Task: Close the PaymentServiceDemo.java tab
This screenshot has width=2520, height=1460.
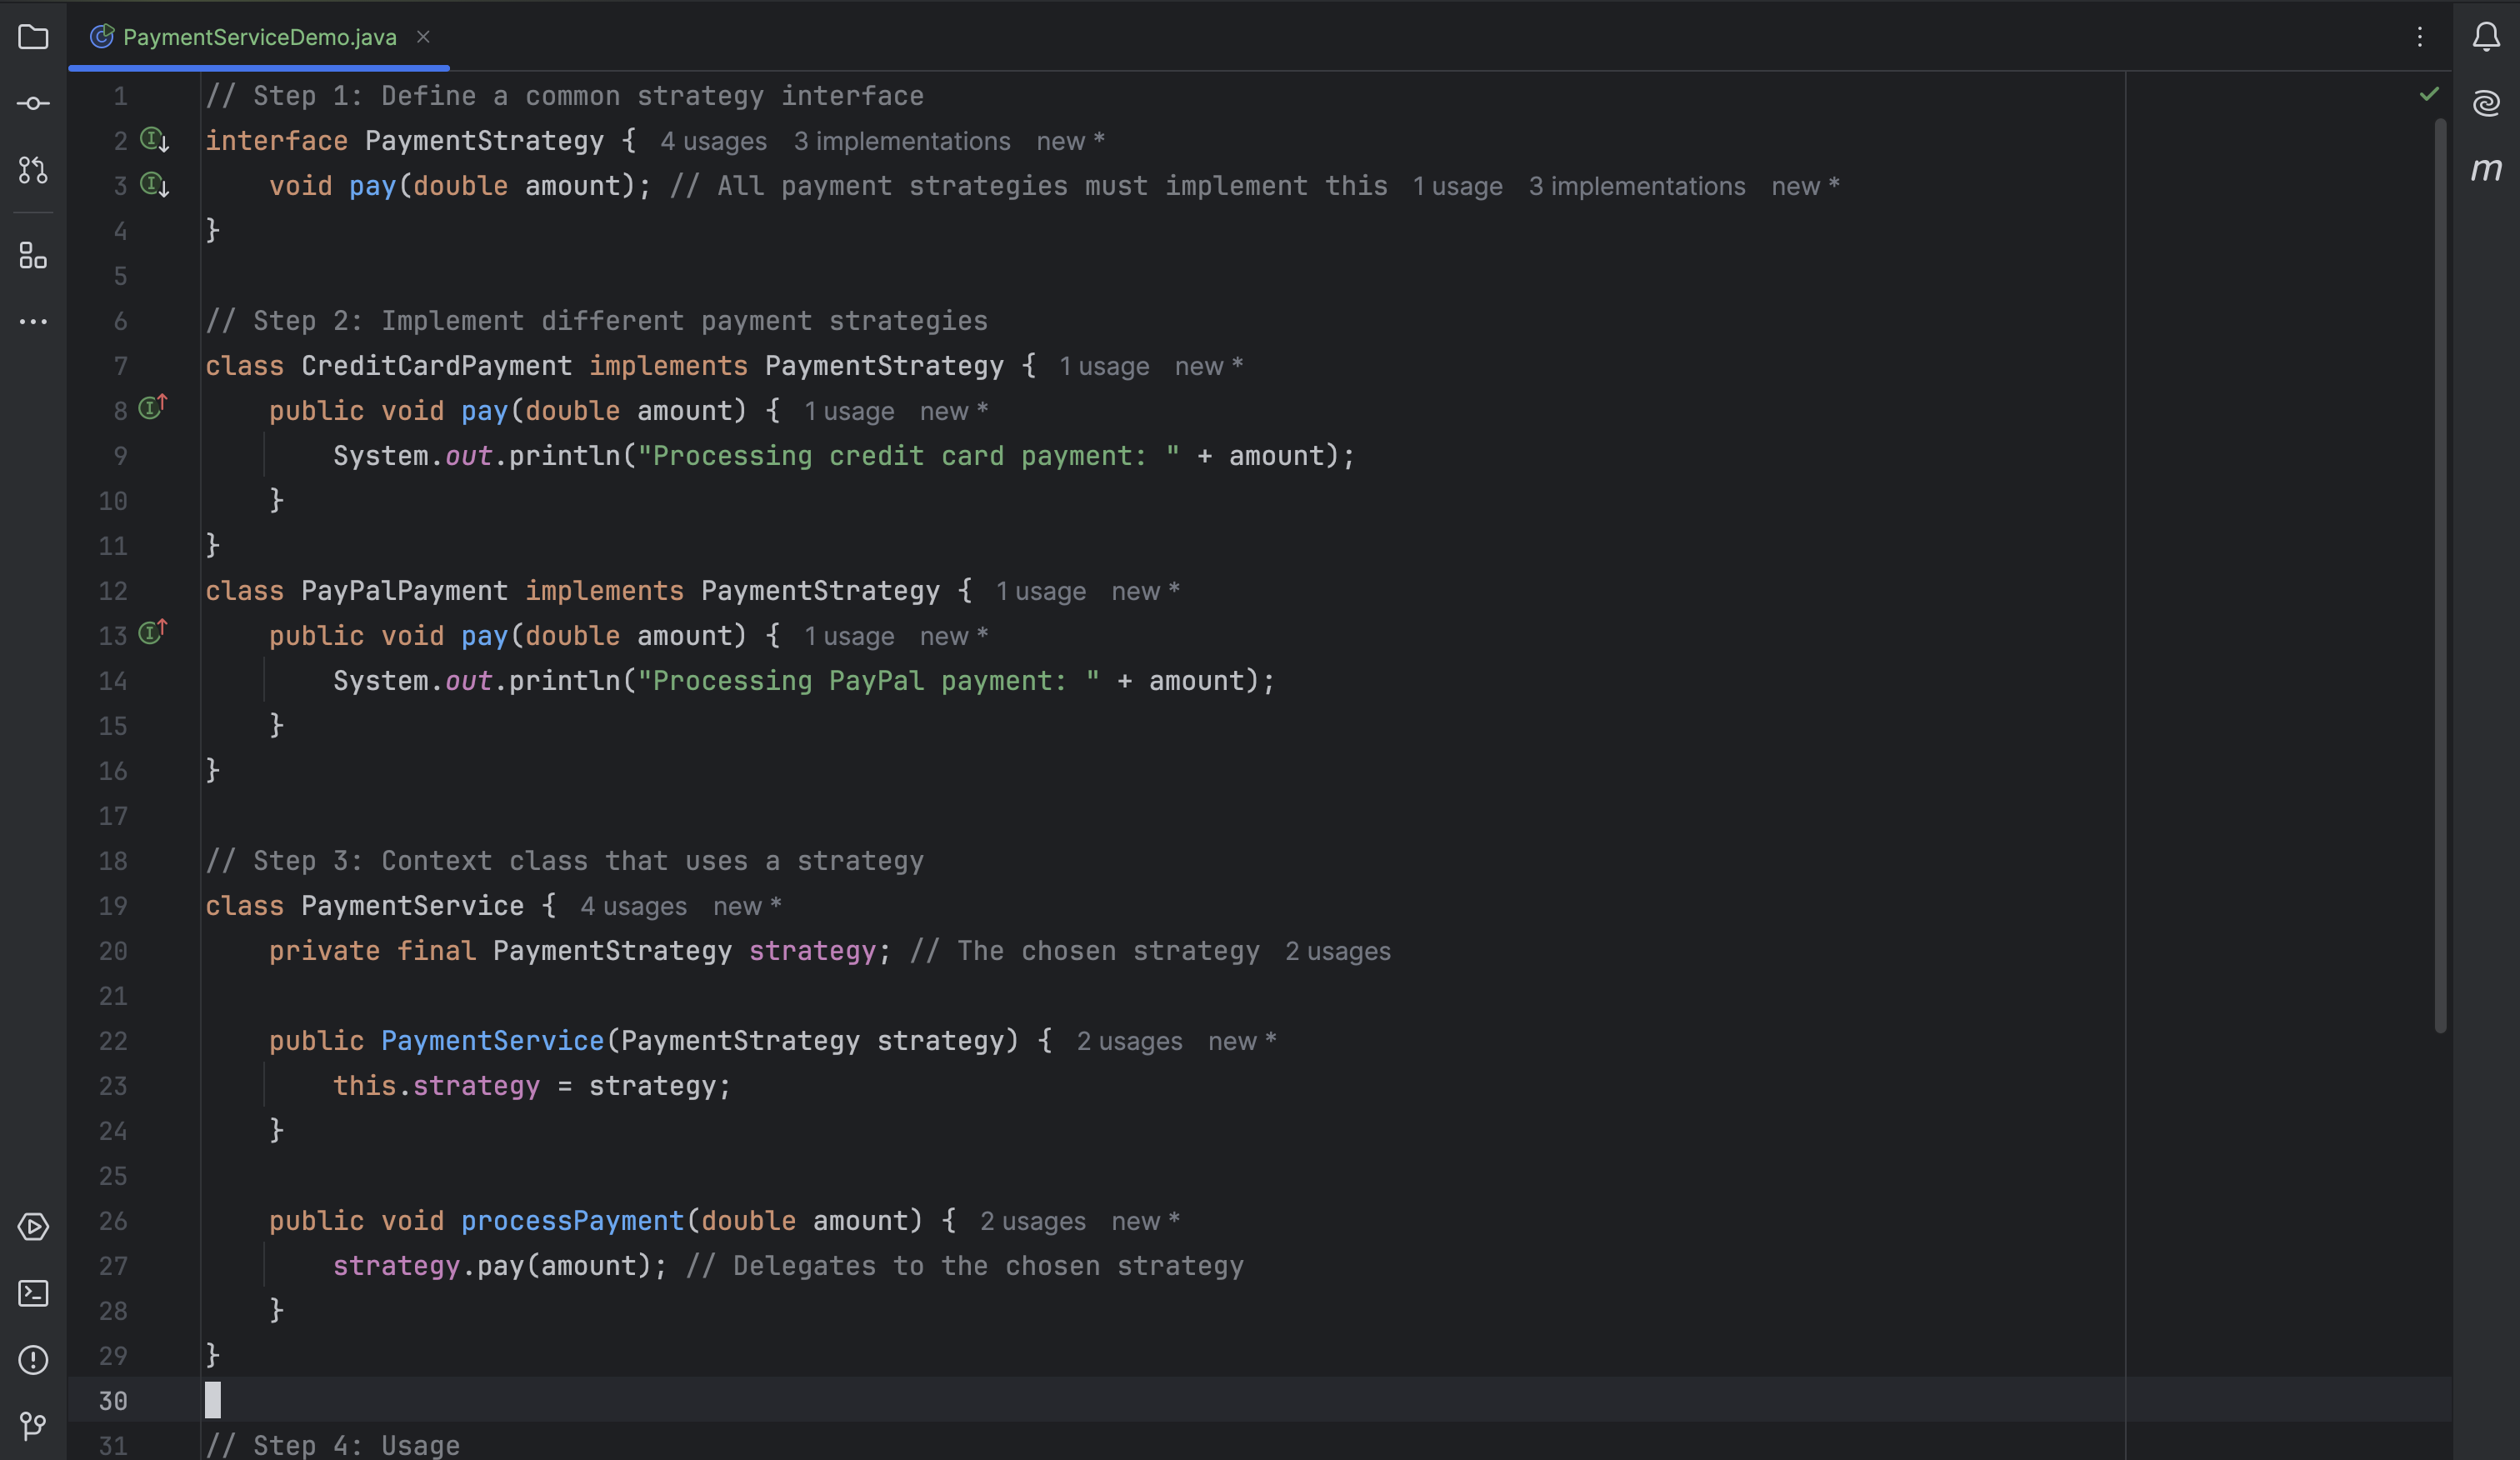Action: (423, 37)
